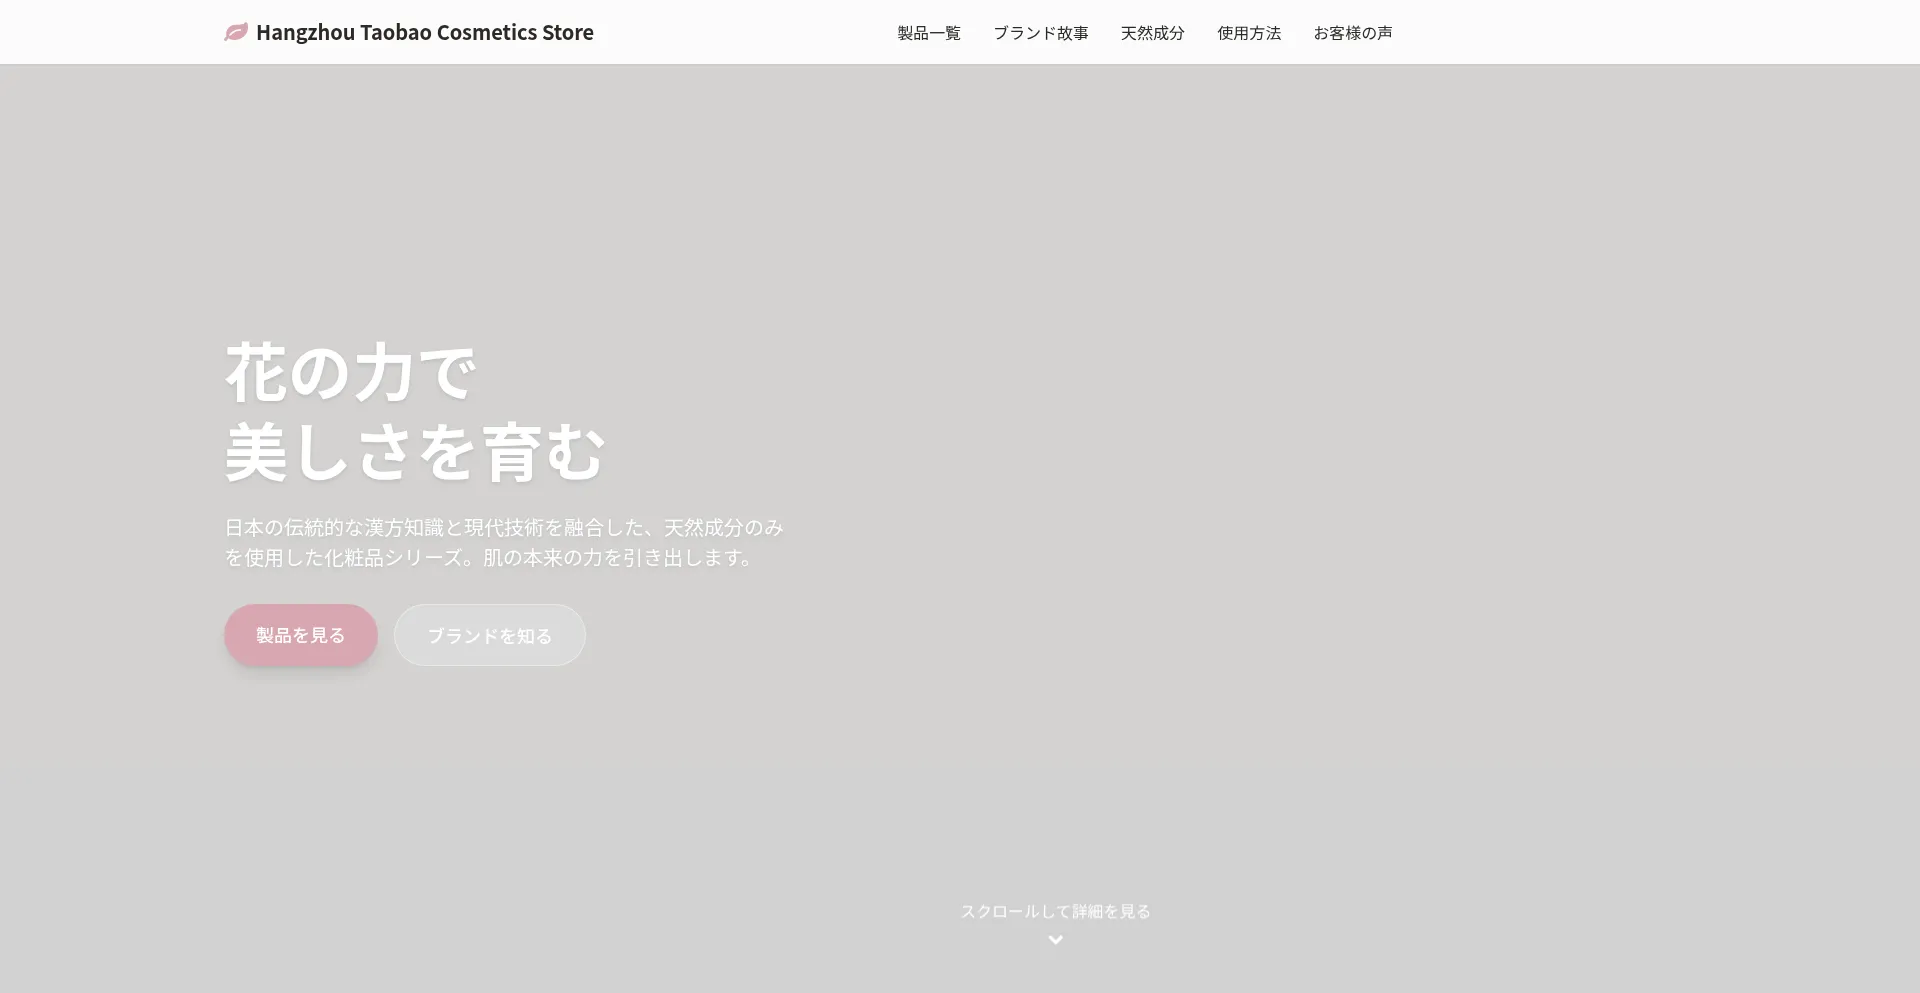The height and width of the screenshot is (993, 1920).
Task: Click 天然成分のみ at end of description's first line
Action: click(723, 527)
